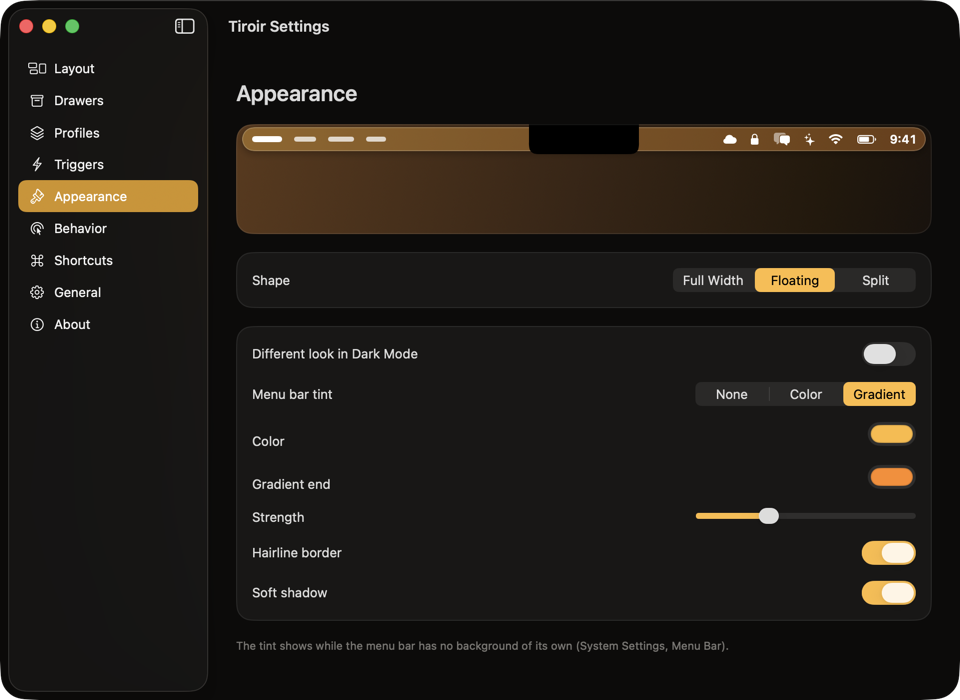Open the Drawers settings section
Image resolution: width=960 pixels, height=700 pixels.
tap(108, 100)
